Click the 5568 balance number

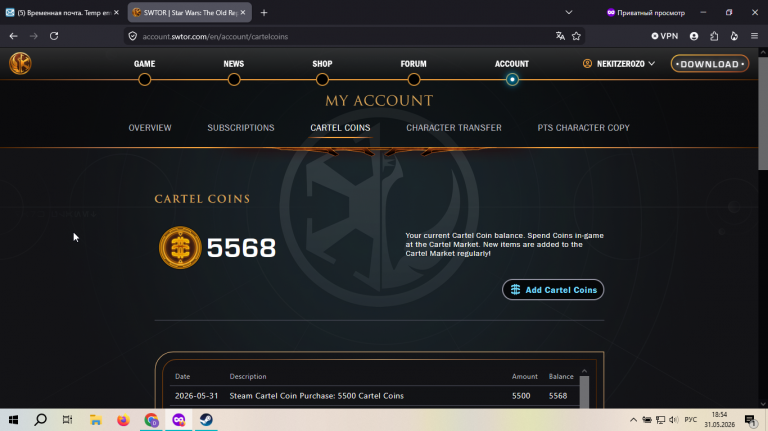pyautogui.click(x=241, y=248)
